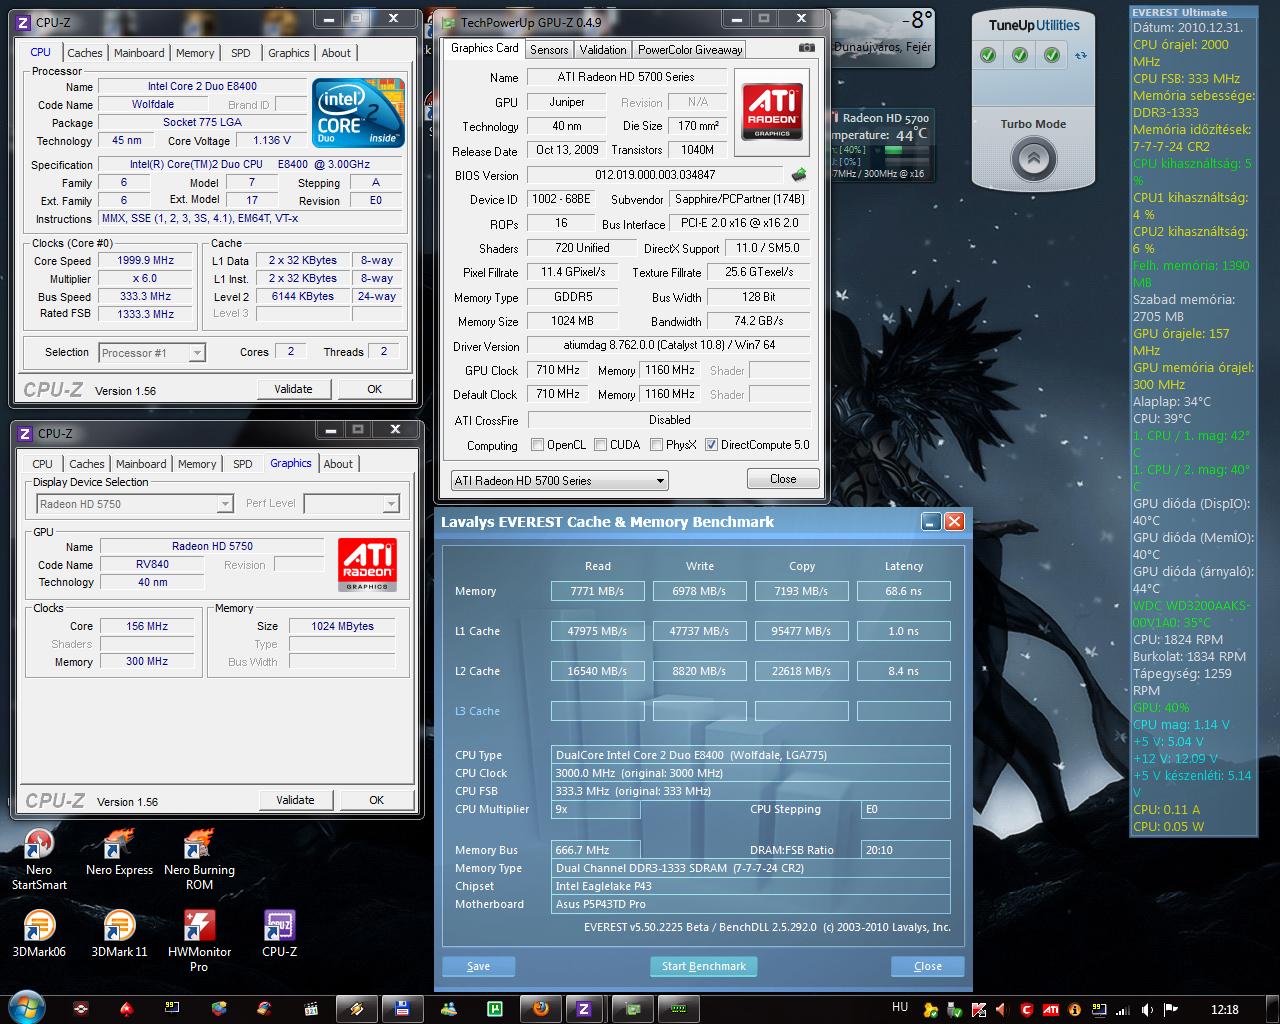Viewport: 1280px width, 1024px height.
Task: Toggle the DirectCompute 5.0 checkbox
Action: tap(712, 445)
